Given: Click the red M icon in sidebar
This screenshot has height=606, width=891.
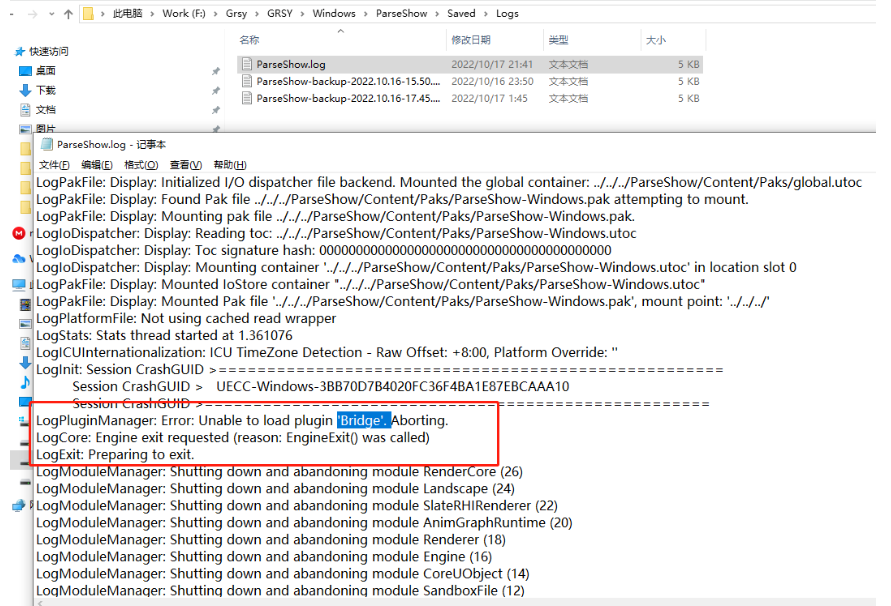Looking at the screenshot, I should click(19, 233).
